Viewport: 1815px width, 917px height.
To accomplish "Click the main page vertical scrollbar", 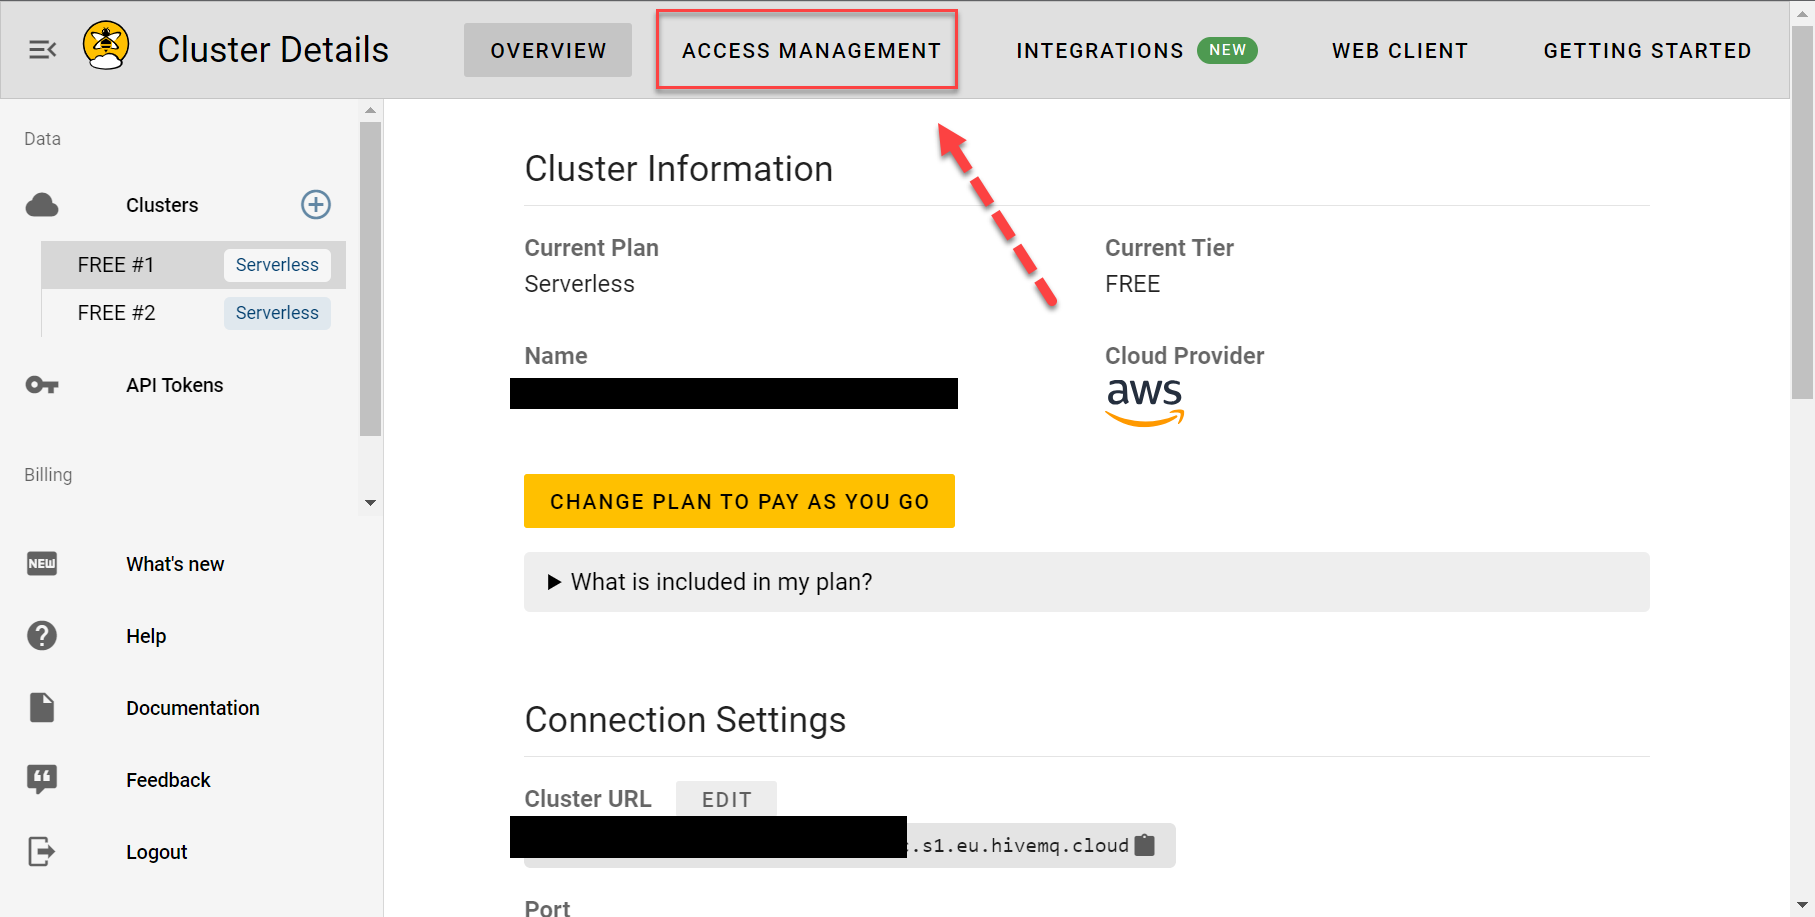I will tap(1802, 210).
